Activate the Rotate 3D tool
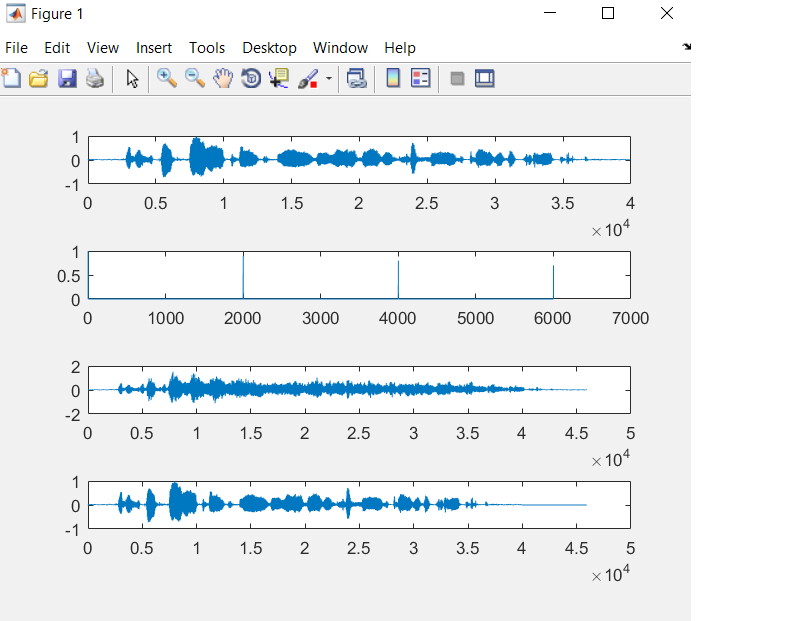The height and width of the screenshot is (621, 799). [251, 78]
